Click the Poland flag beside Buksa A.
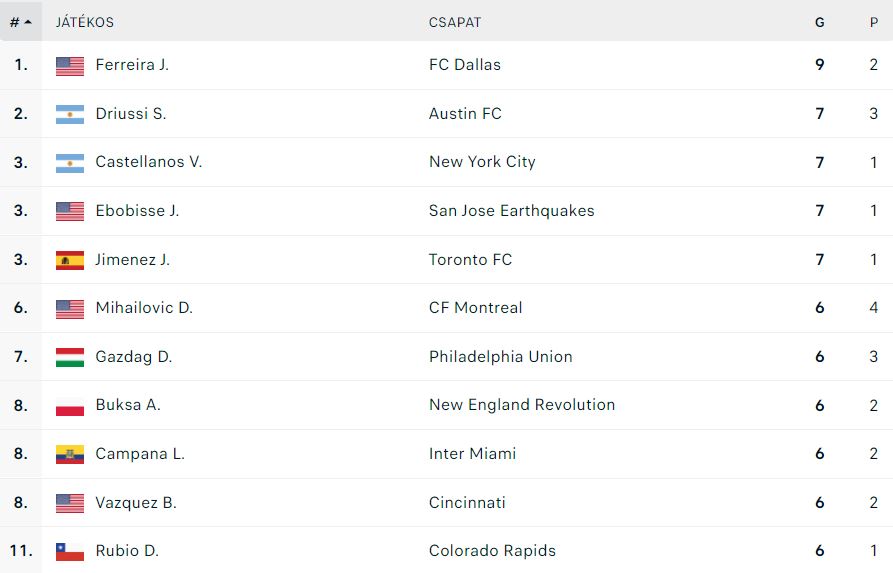This screenshot has height=573, width=893. [x=69, y=406]
